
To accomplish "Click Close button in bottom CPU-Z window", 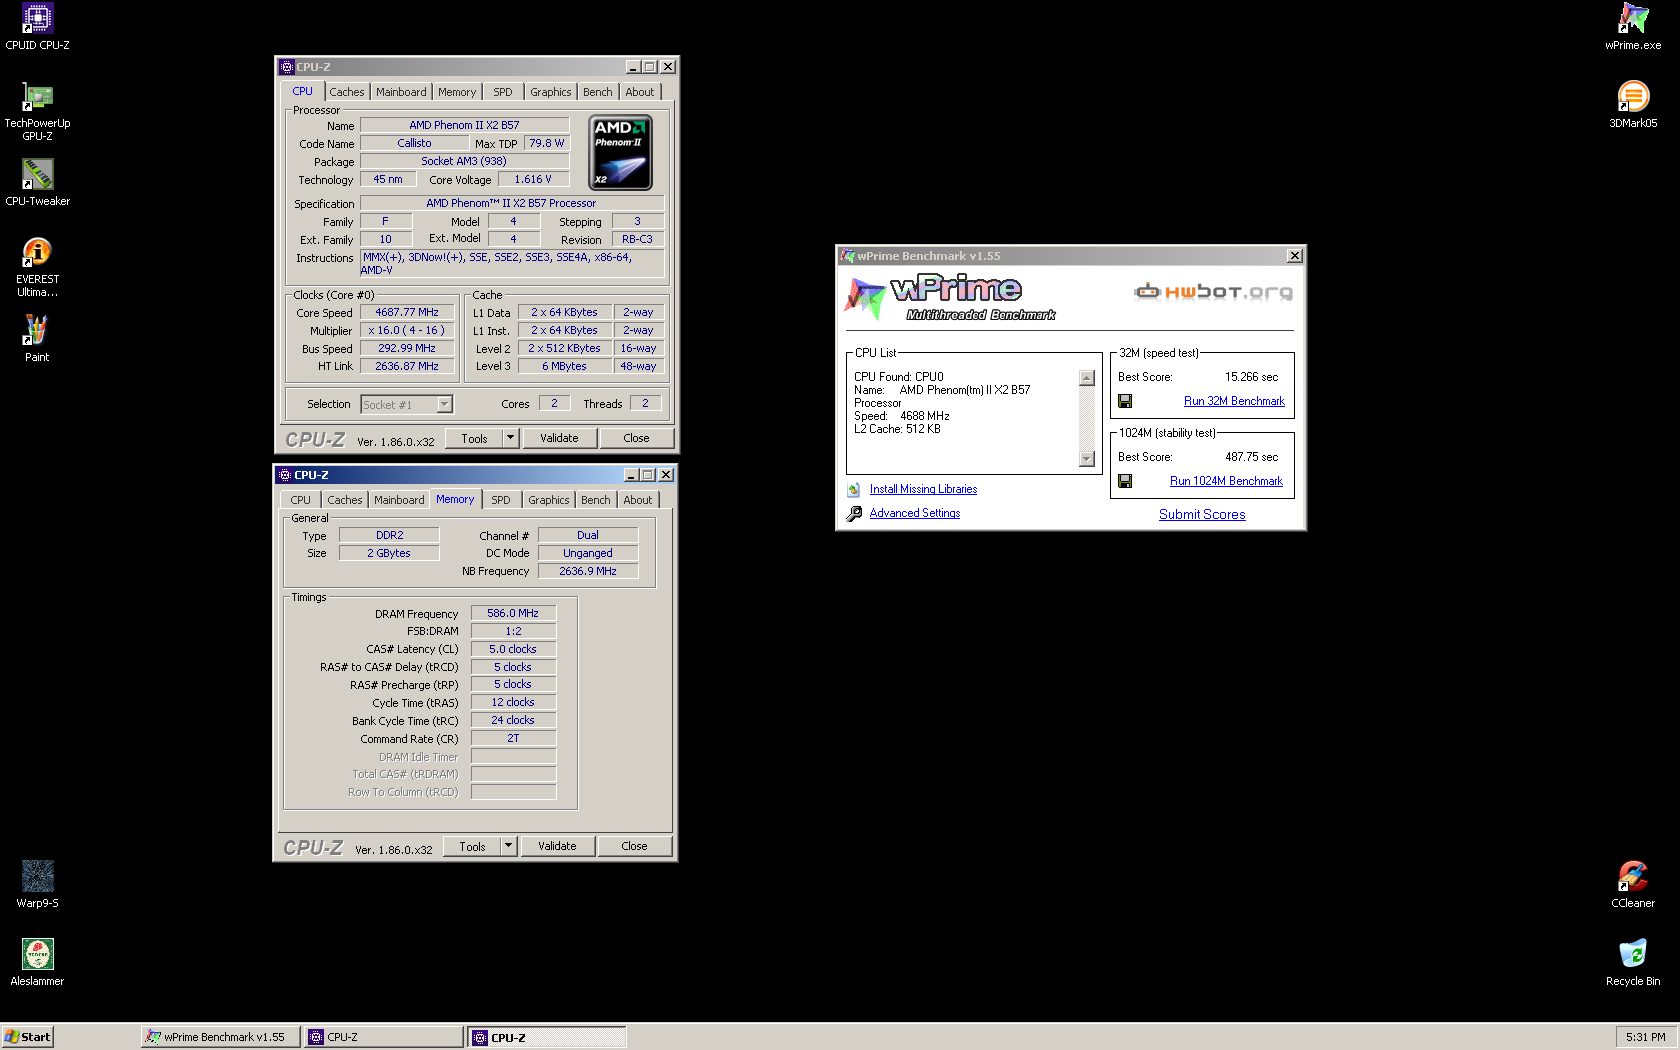I will [x=634, y=846].
